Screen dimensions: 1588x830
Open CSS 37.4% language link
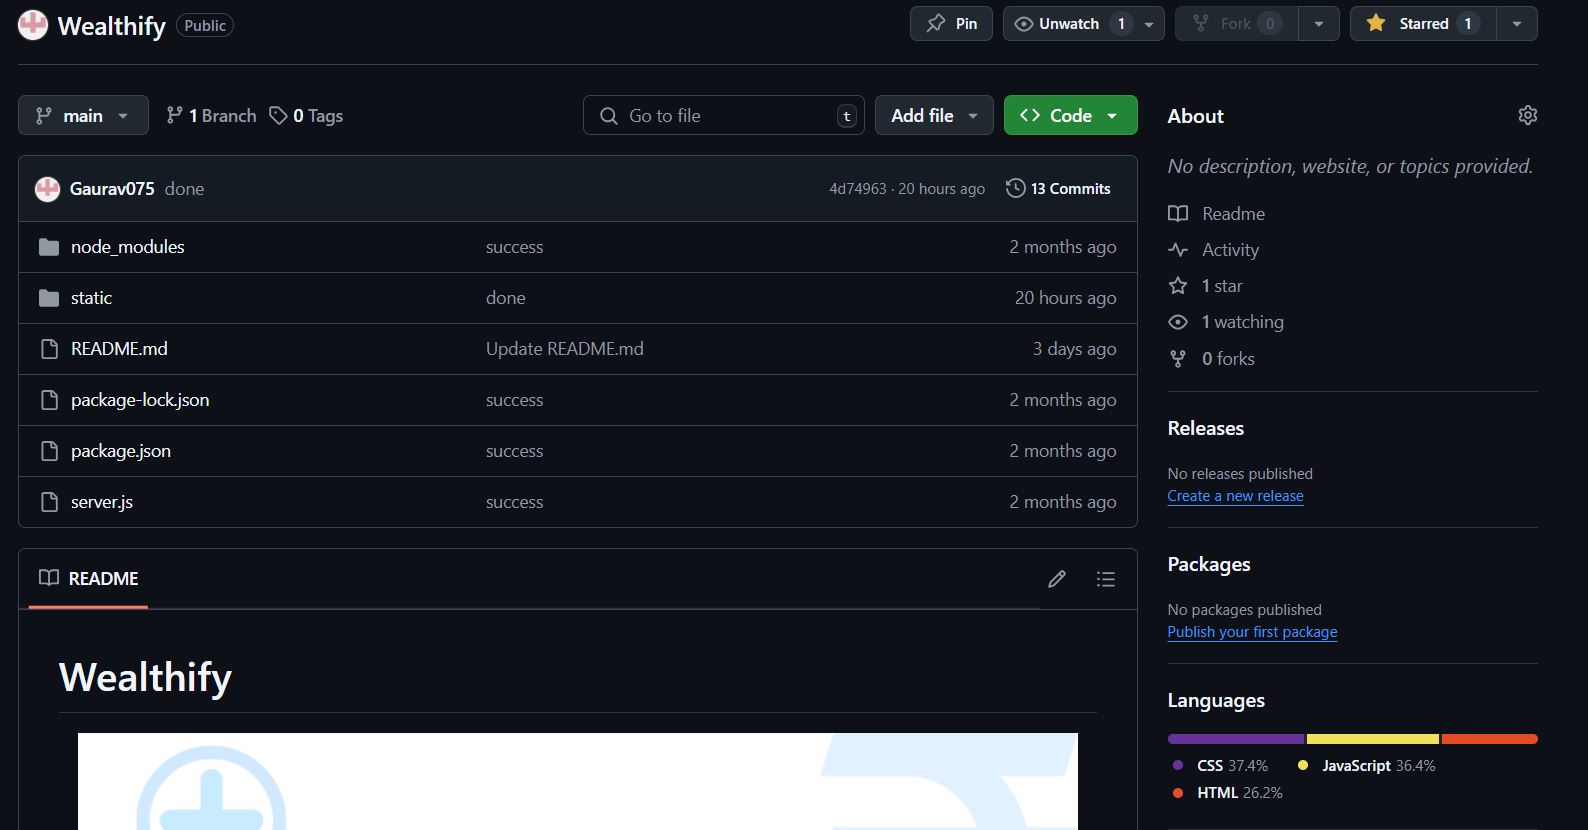(1220, 766)
